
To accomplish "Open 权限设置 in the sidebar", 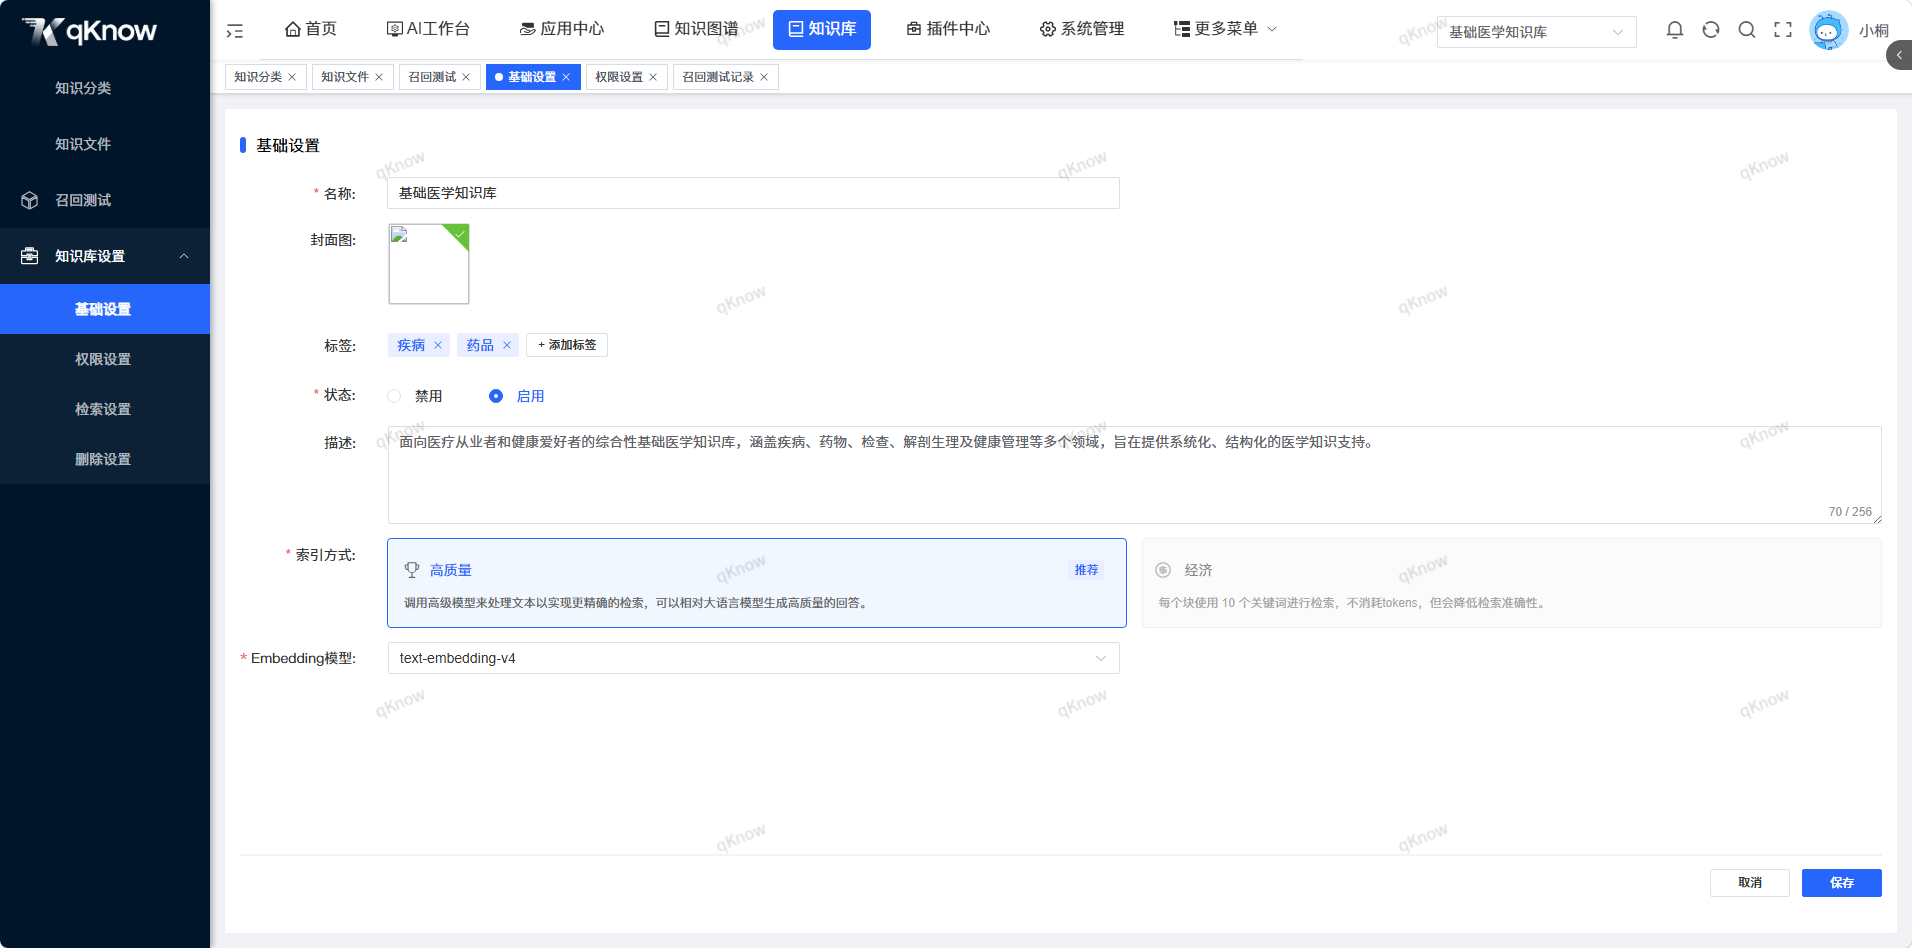I will [105, 359].
